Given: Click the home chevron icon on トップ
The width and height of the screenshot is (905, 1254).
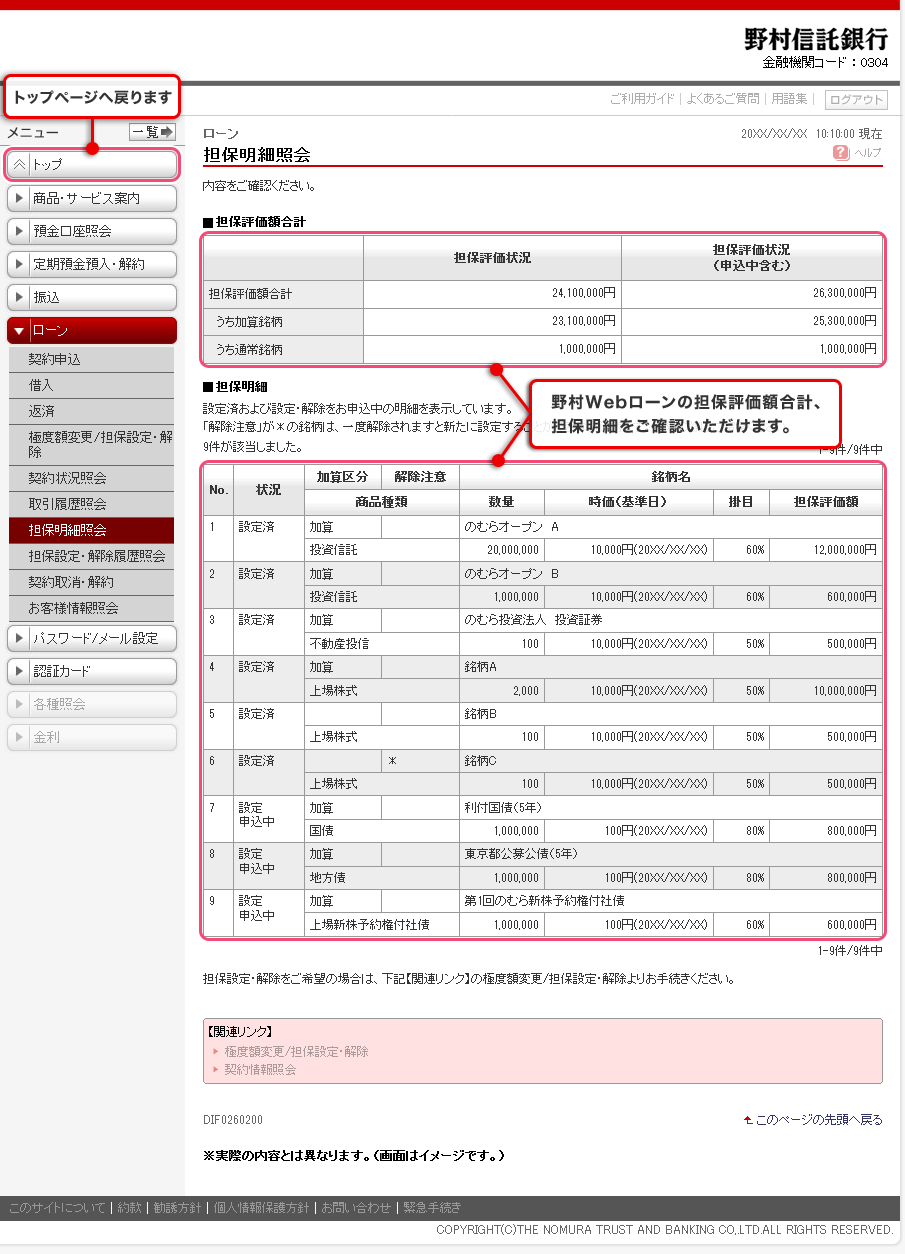Looking at the screenshot, I should coord(19,164).
